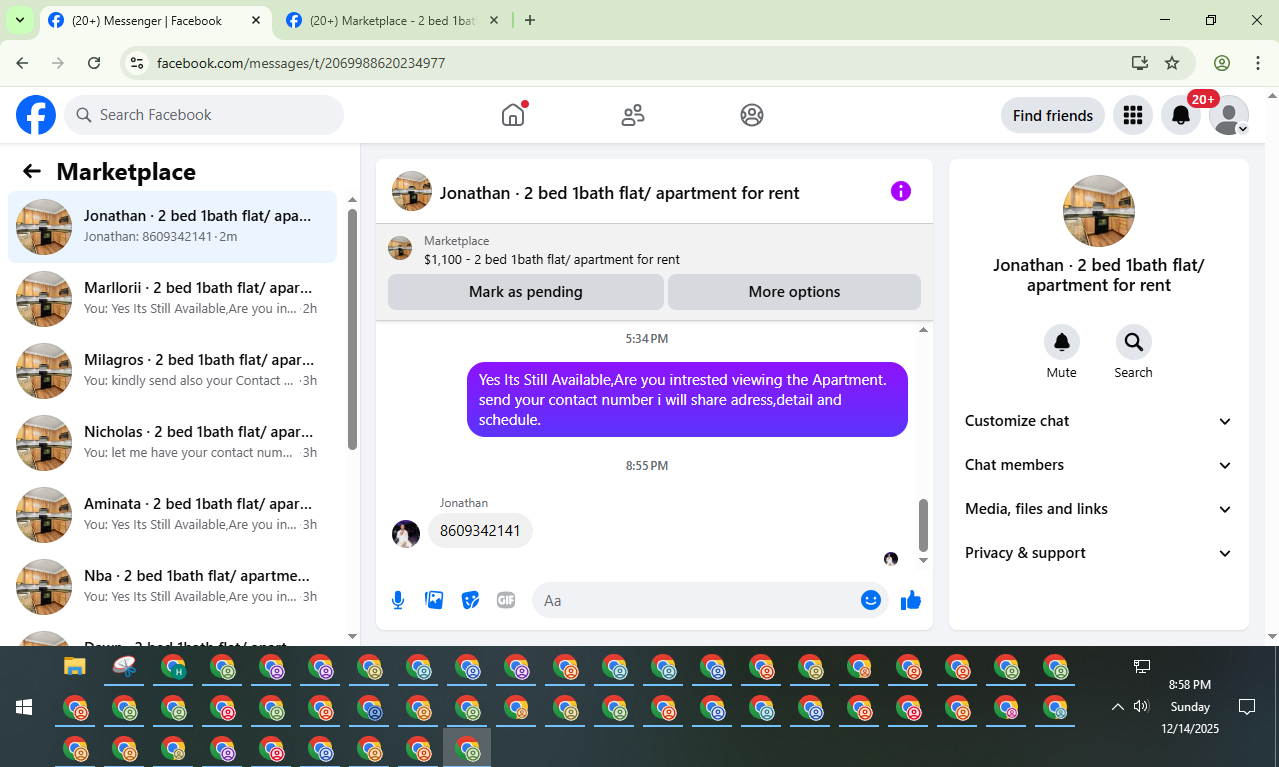Record a voice clip with microphone icon
The image size is (1279, 767).
(x=398, y=600)
